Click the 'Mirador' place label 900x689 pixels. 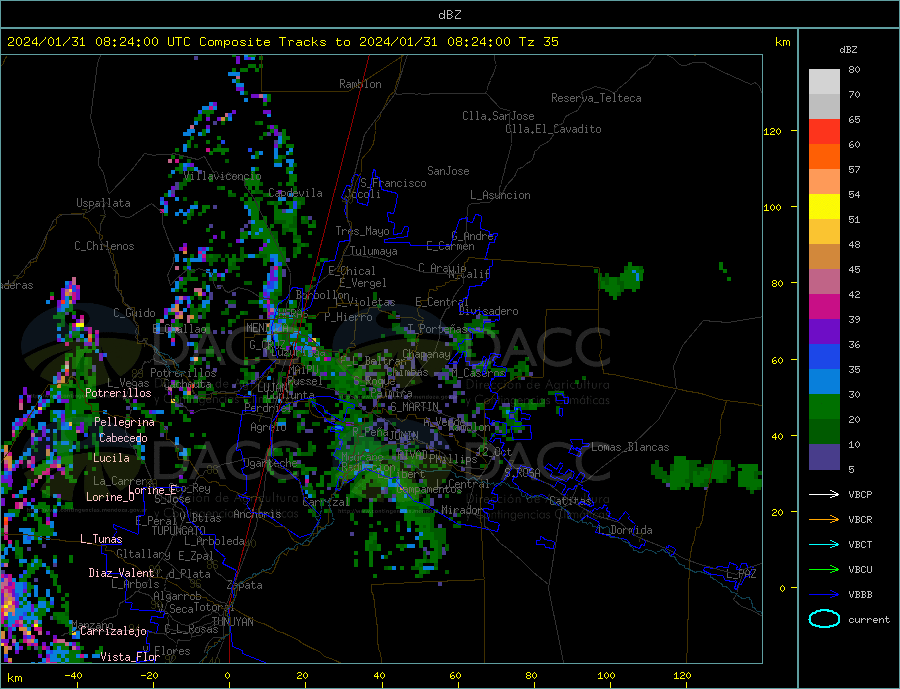pos(461,510)
